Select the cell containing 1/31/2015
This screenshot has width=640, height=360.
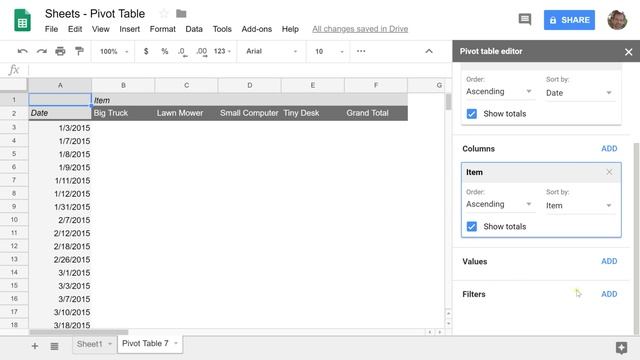pyautogui.click(x=60, y=207)
